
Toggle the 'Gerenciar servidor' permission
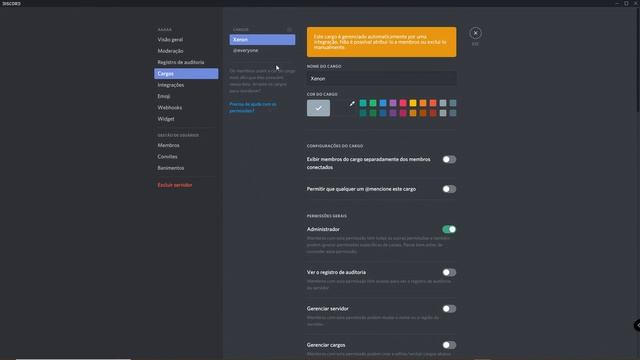[x=449, y=309]
